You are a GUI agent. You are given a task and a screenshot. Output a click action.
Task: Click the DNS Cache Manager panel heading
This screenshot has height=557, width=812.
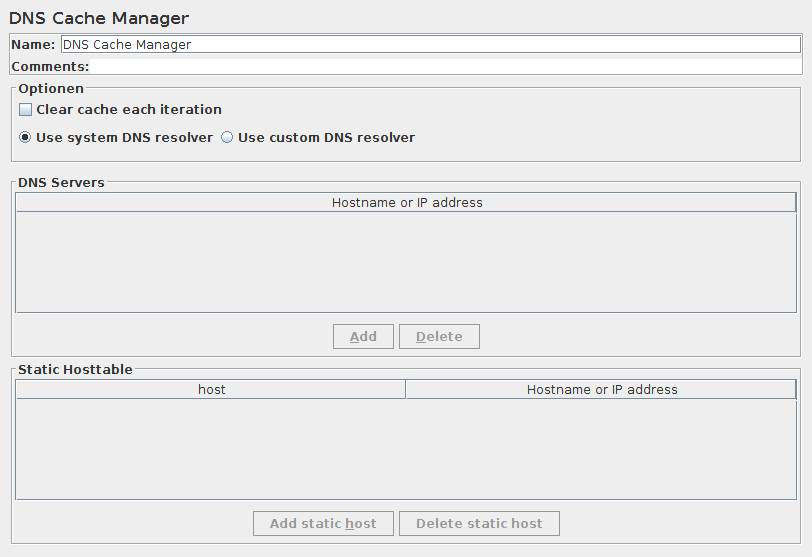click(98, 19)
